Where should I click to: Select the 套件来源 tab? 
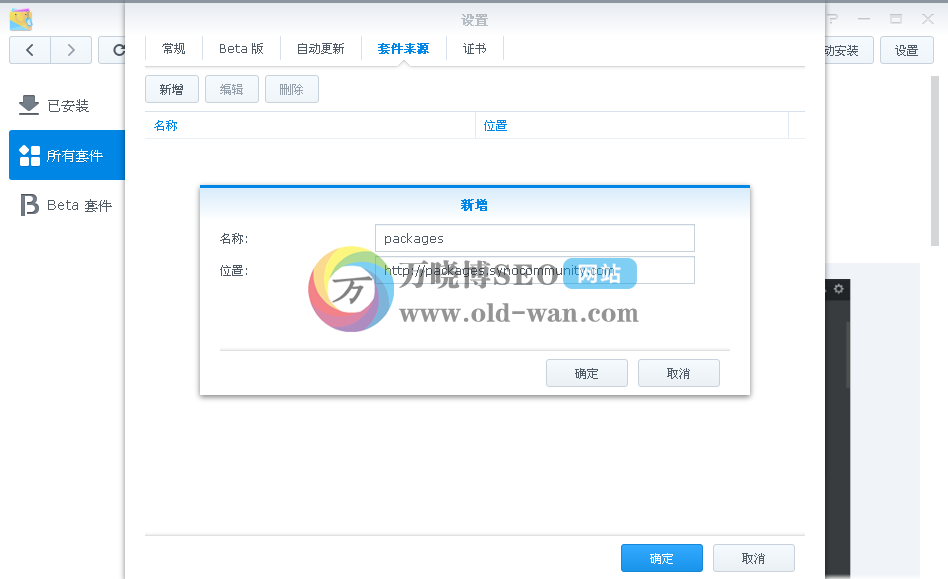pos(403,47)
